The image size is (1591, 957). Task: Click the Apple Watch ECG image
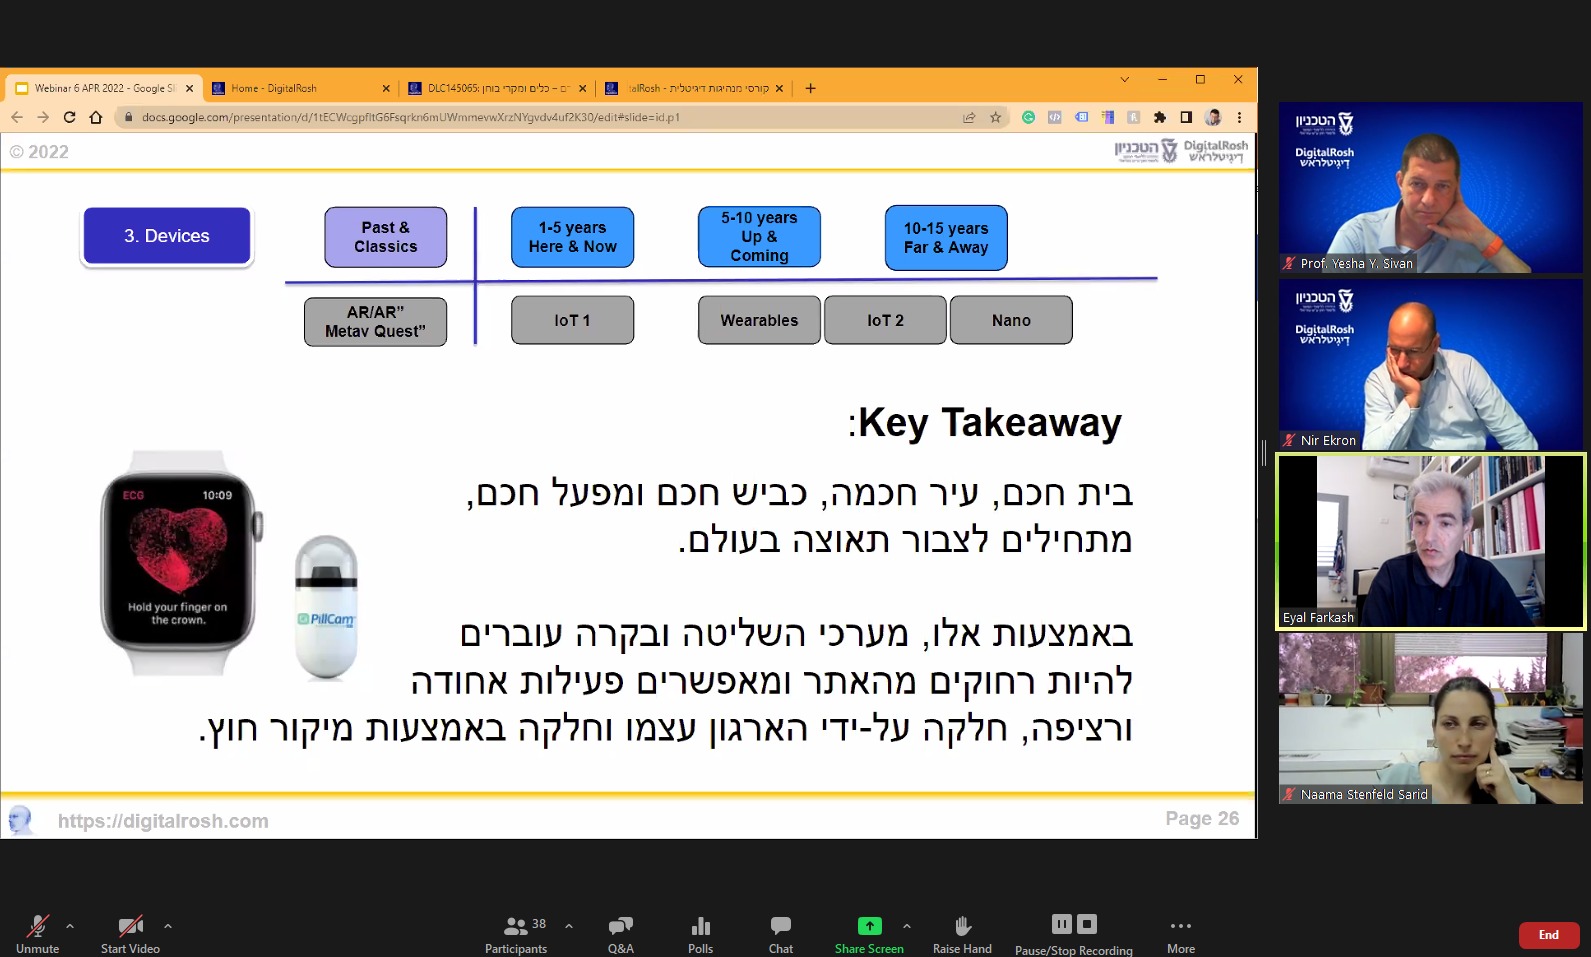181,563
